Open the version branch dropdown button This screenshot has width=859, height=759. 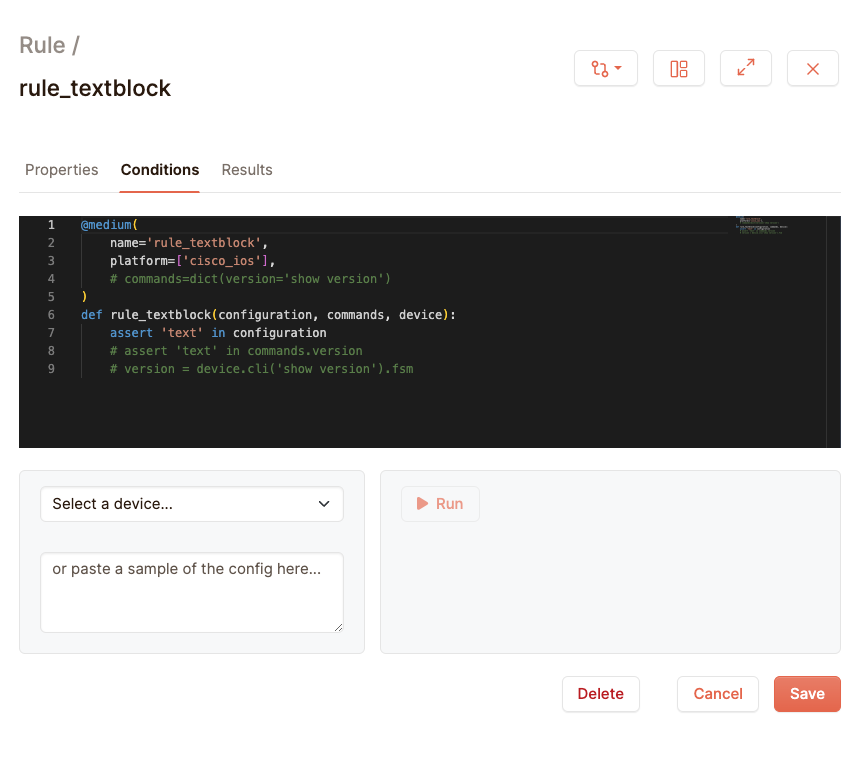tap(605, 69)
